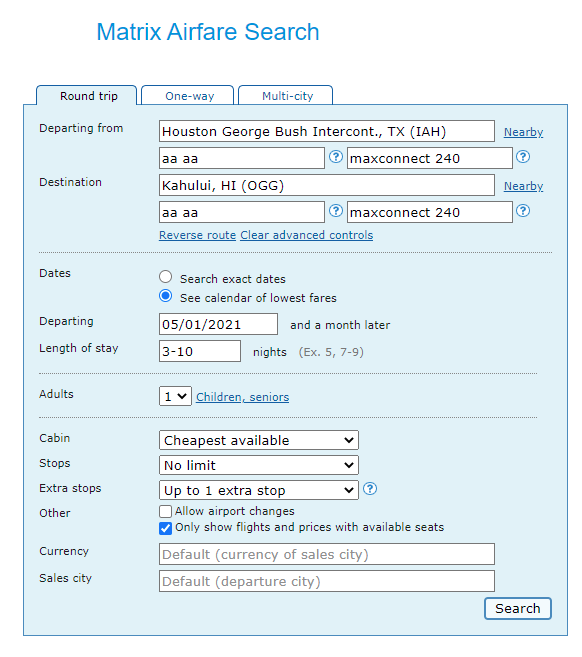Switch to the Multi-city tab

tap(286, 96)
